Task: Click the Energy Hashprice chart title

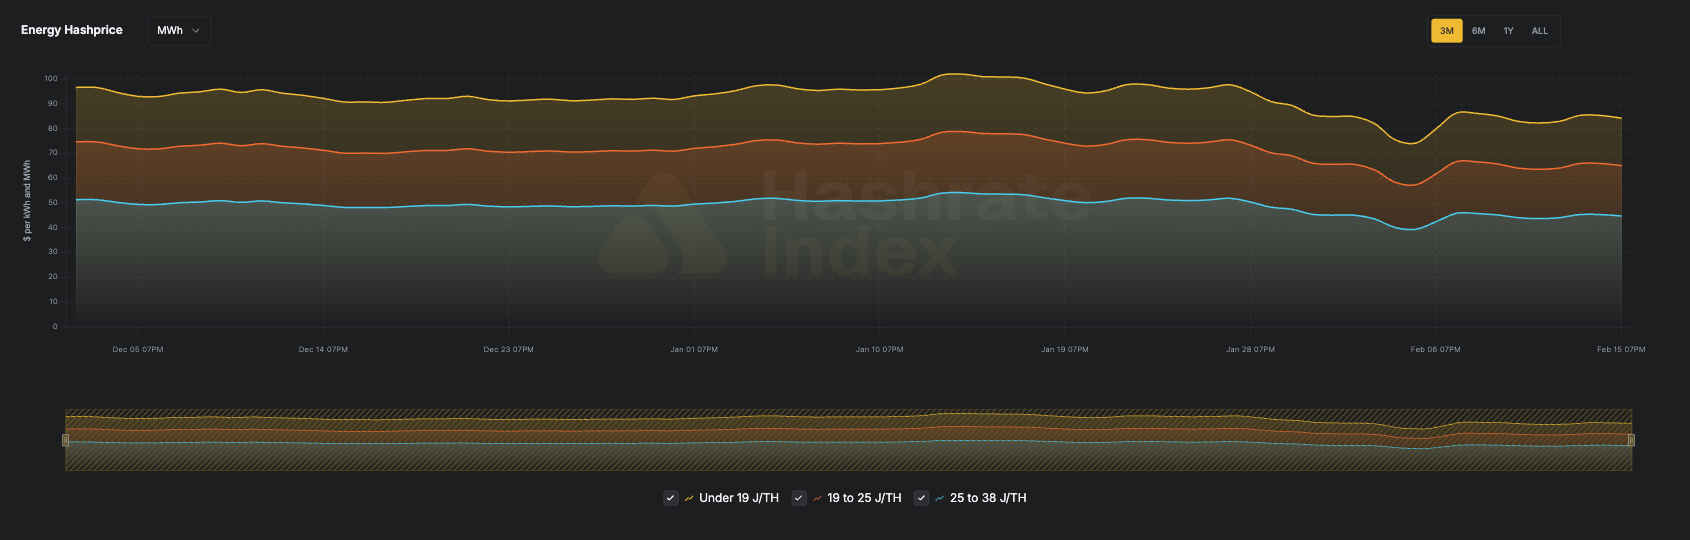Action: tap(72, 30)
